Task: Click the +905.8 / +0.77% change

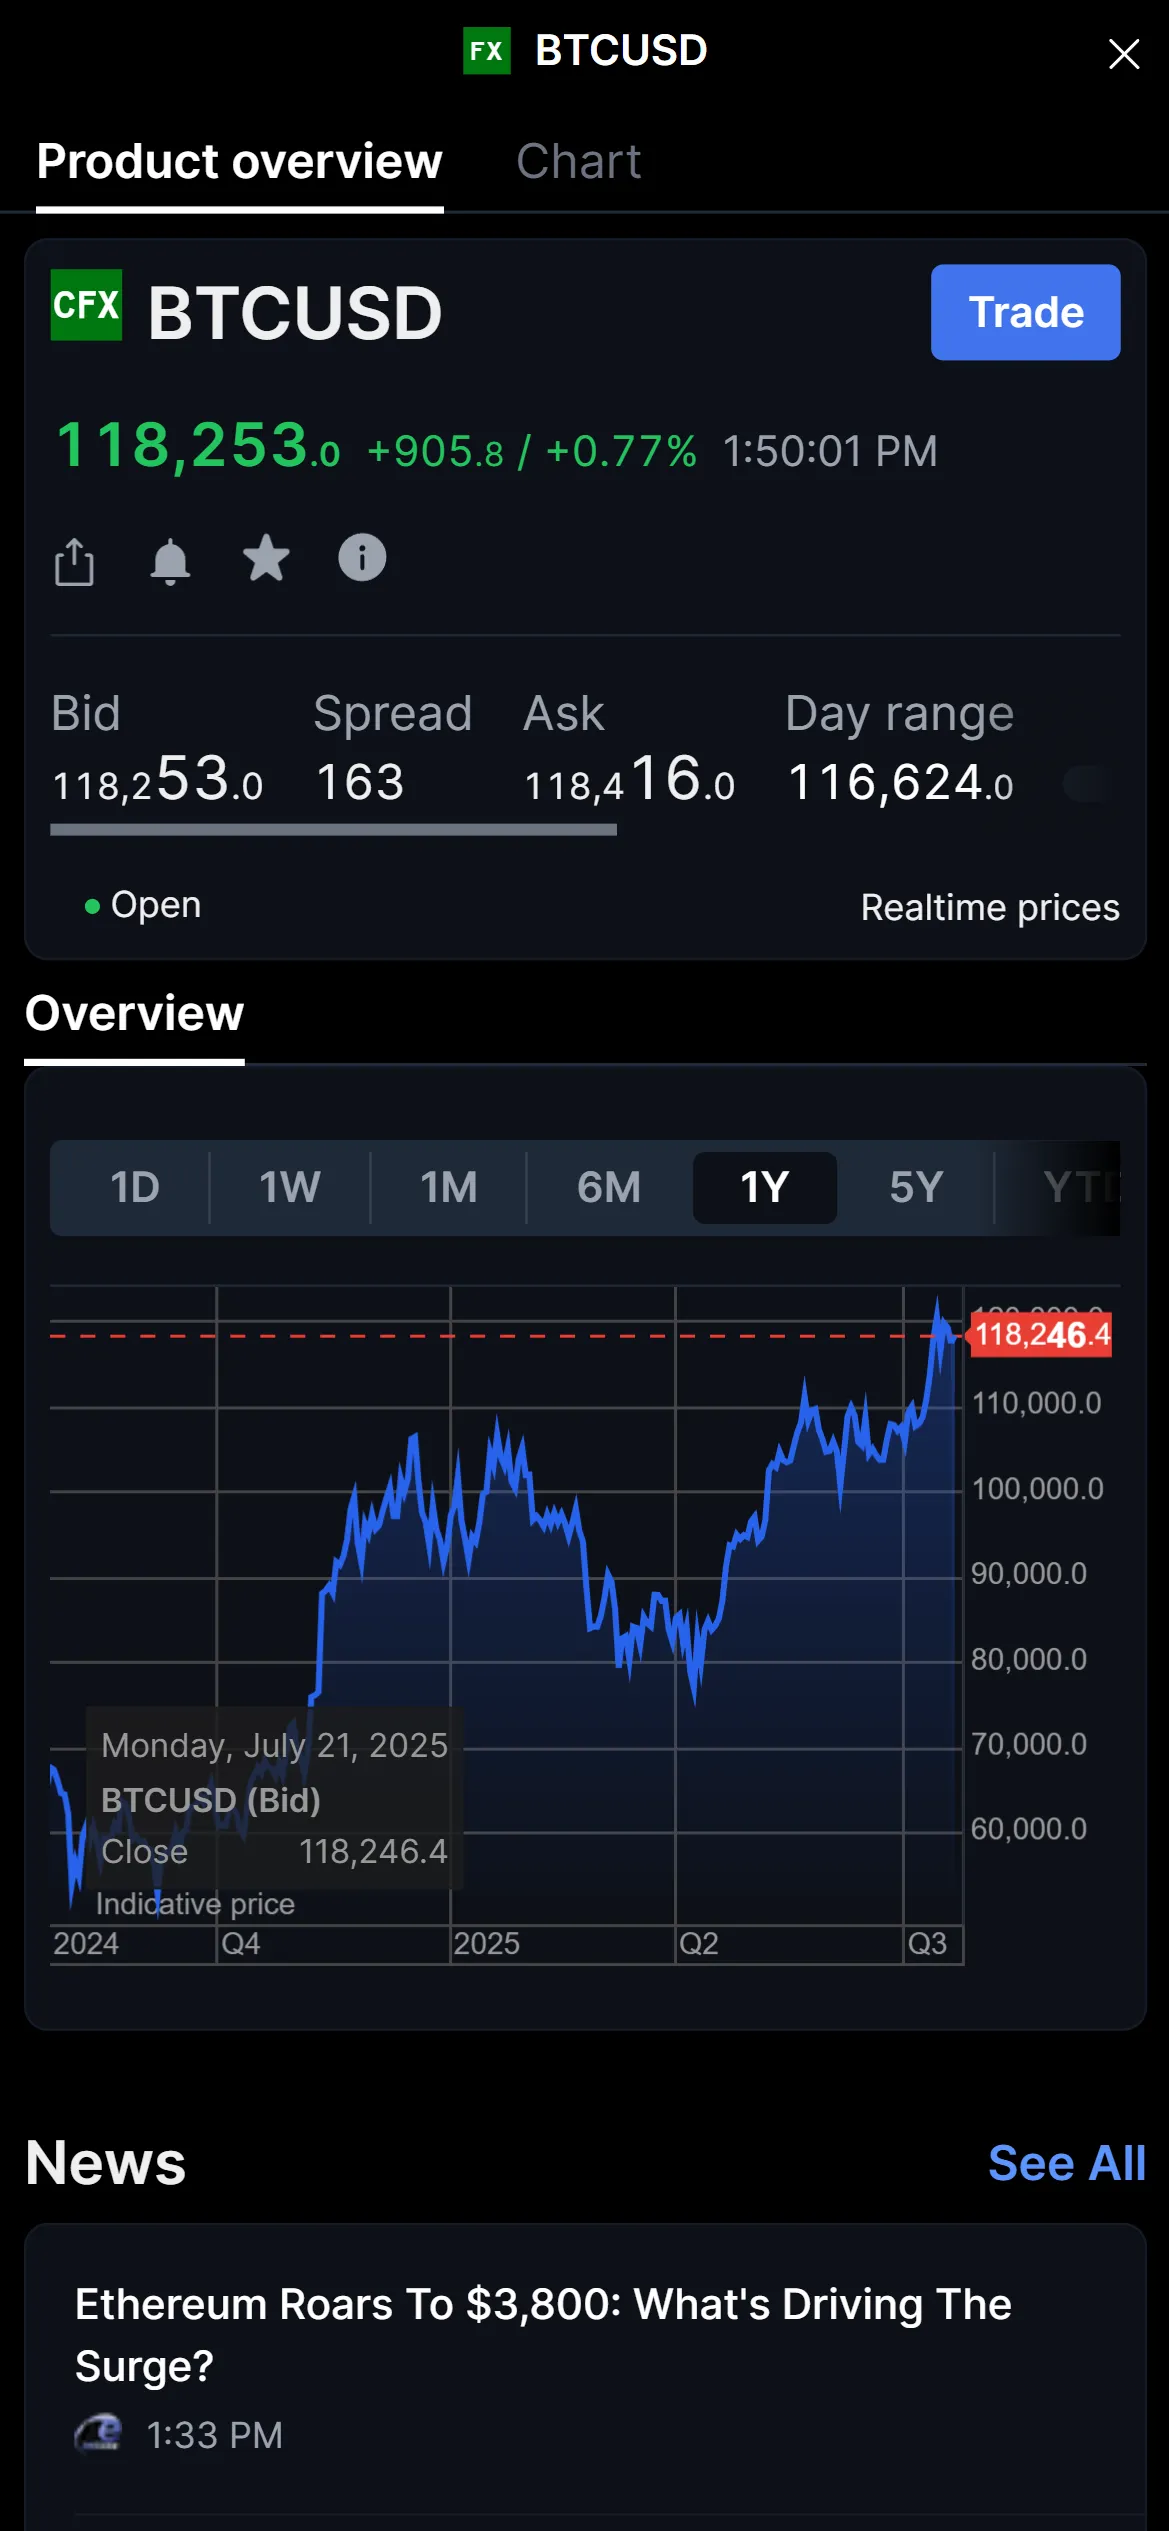Action: pyautogui.click(x=532, y=452)
